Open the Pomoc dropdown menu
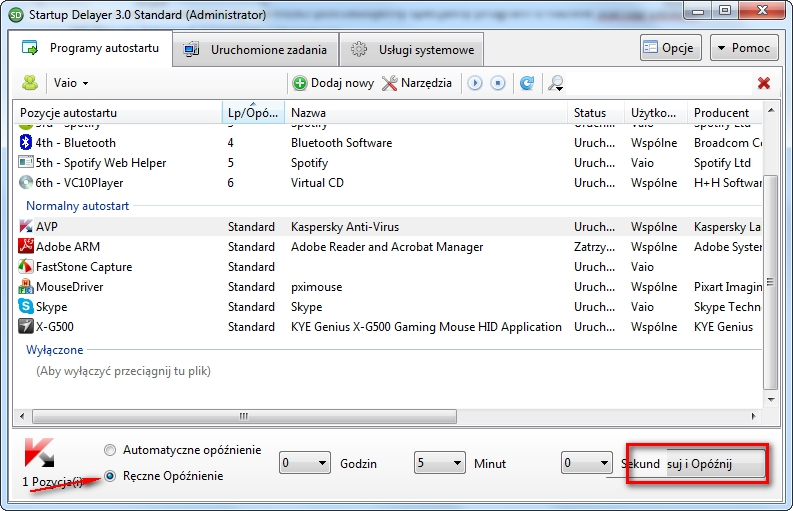 (x=744, y=47)
